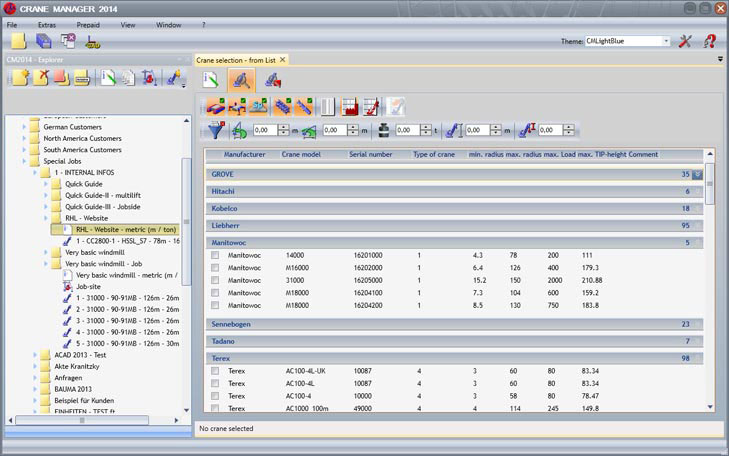Select the Terex AC100-4L checkbox
Image resolution: width=729 pixels, height=456 pixels.
pyautogui.click(x=215, y=383)
